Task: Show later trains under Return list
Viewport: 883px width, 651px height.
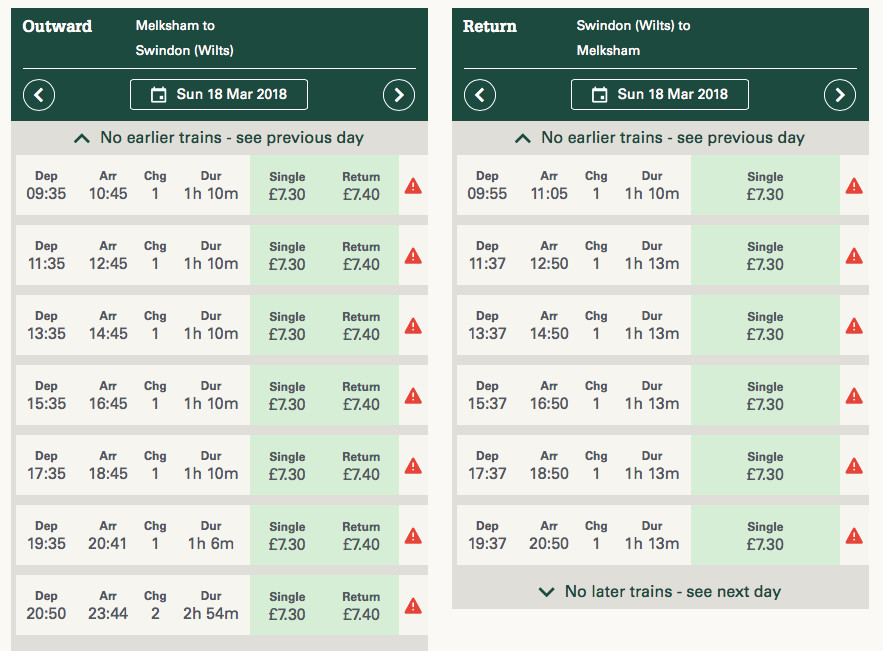Action: pos(660,592)
